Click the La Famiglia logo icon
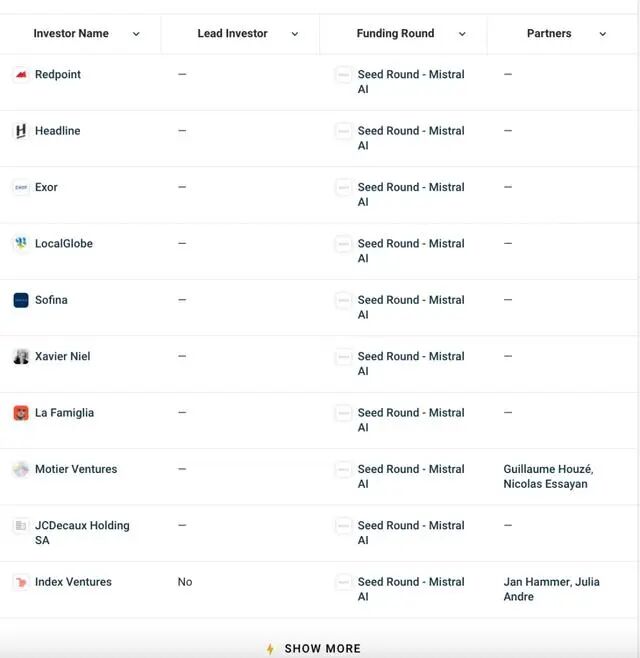Viewport: 640px width, 658px height. click(21, 413)
